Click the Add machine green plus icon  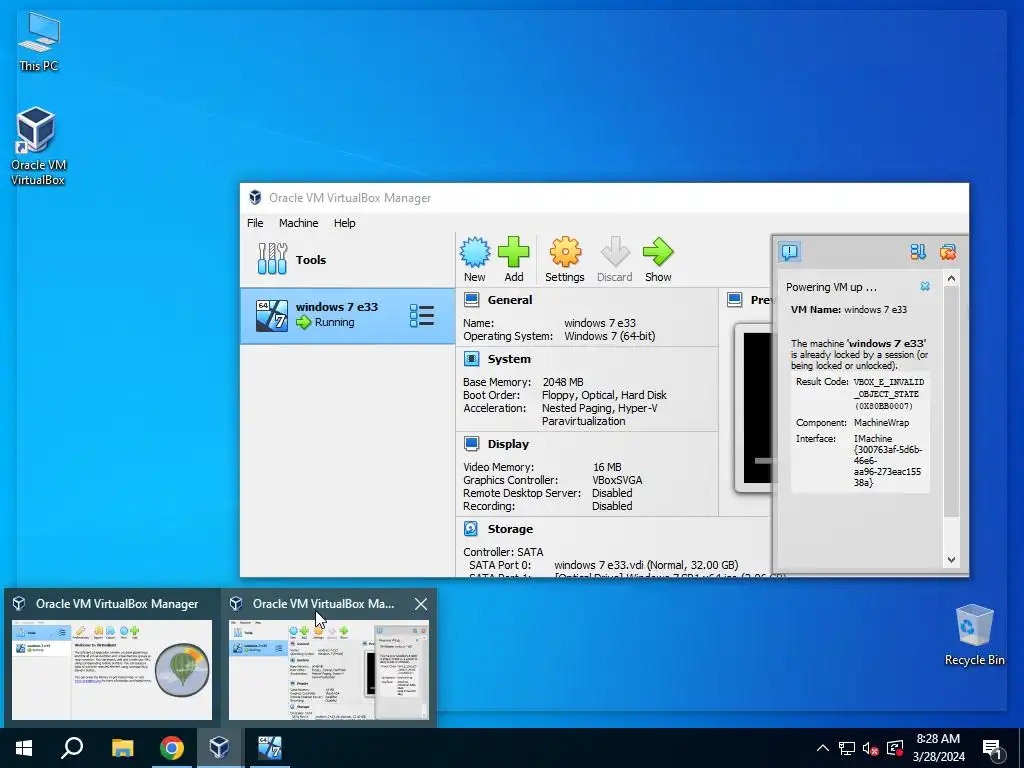point(514,259)
